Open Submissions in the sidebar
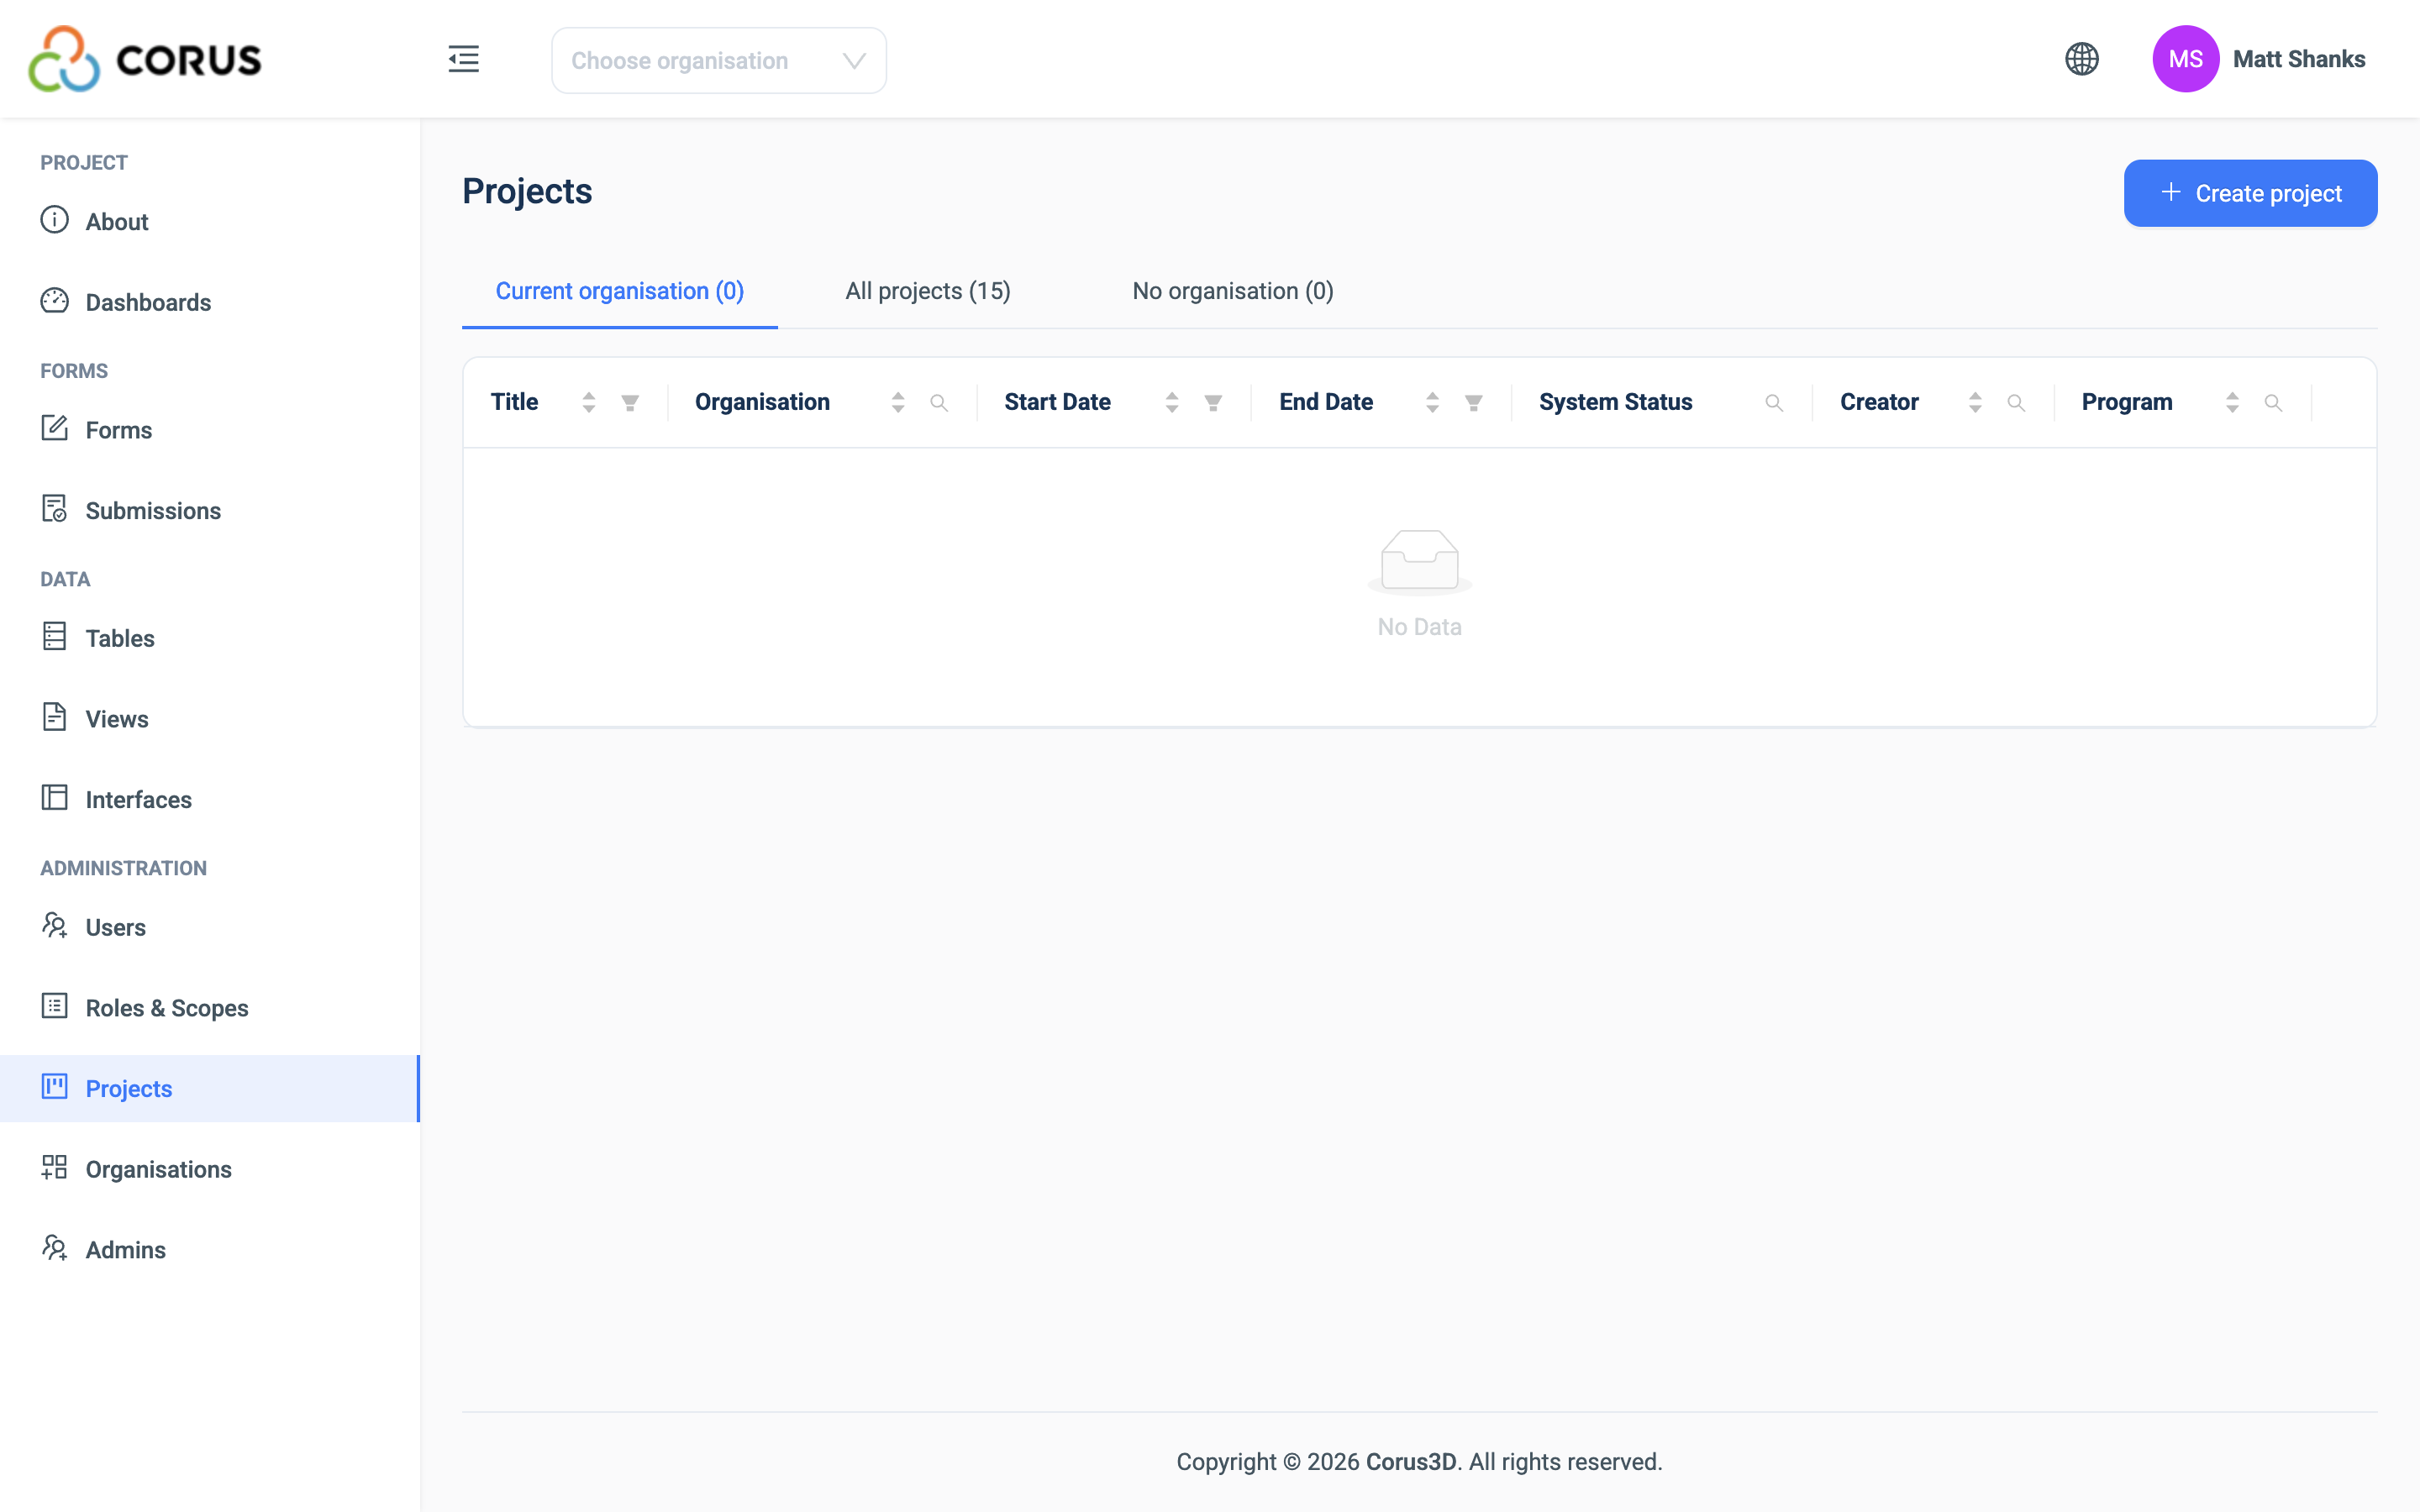The image size is (2420, 1512). point(210,511)
